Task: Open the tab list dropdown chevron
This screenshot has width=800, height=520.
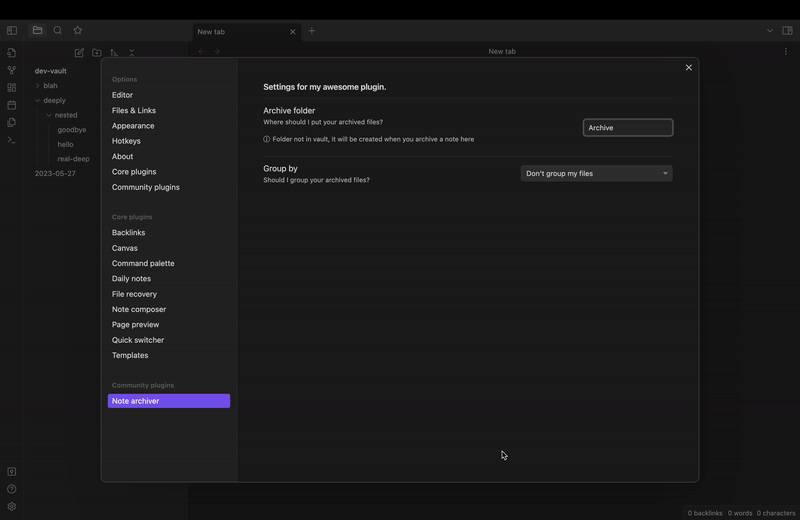Action: pos(769,31)
